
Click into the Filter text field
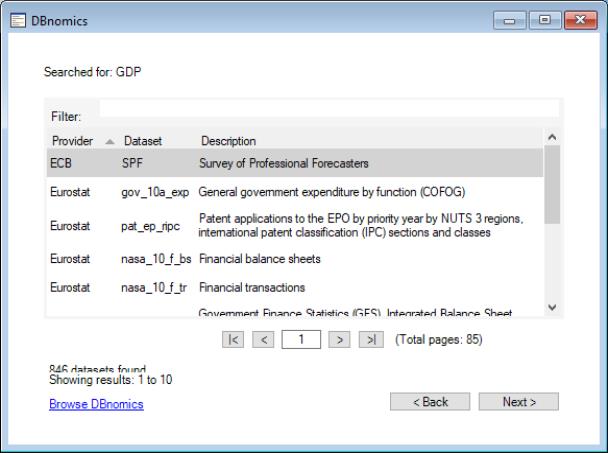click(328, 108)
